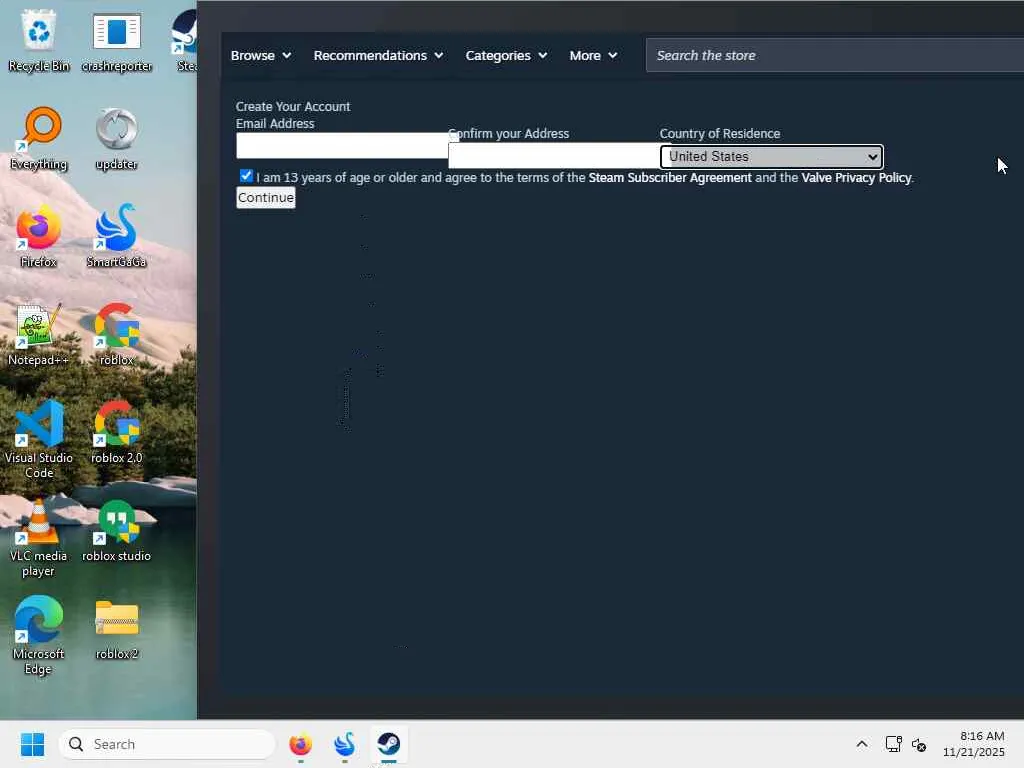The height and width of the screenshot is (768, 1024).
Task: Select the roblox 2 zipped folder icon
Action: click(116, 628)
